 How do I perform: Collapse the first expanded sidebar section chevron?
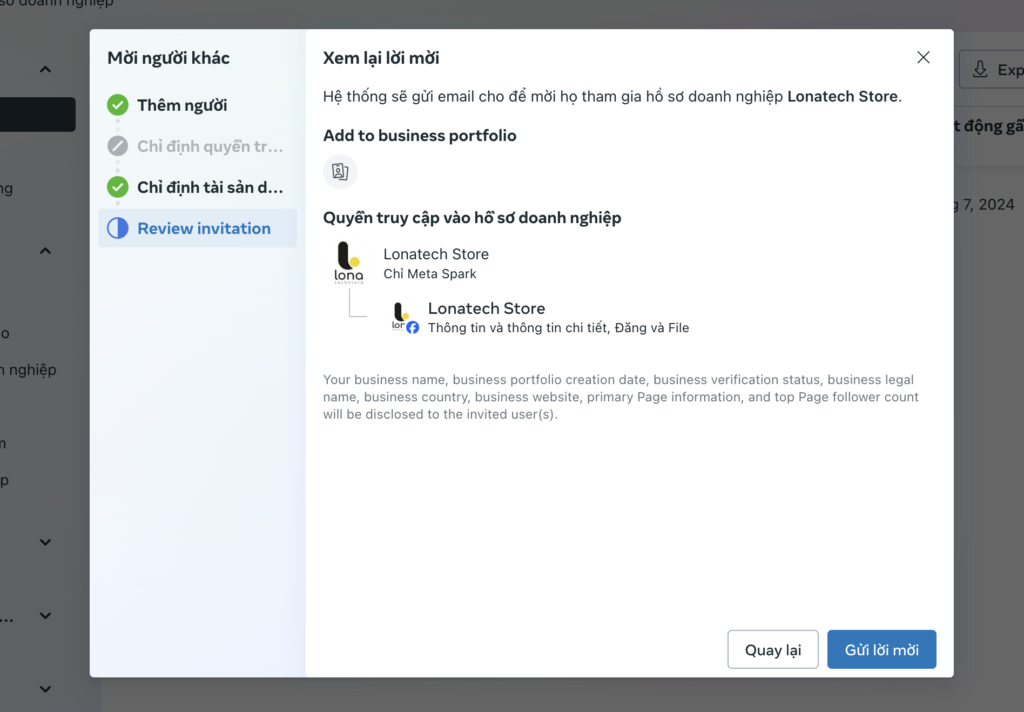pos(45,69)
